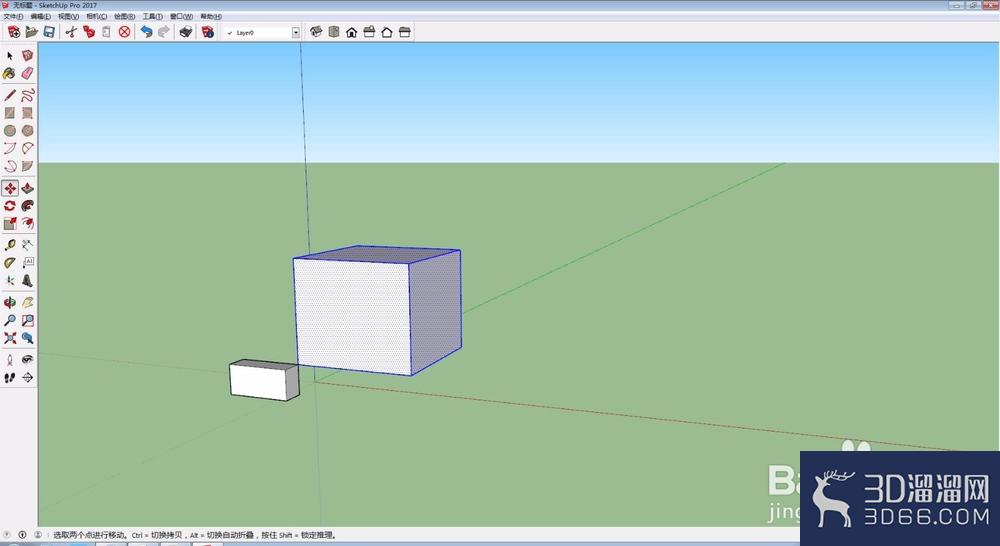This screenshot has width=1000, height=546.
Task: Expand the Layer0 layer dropdown
Action: [x=295, y=33]
